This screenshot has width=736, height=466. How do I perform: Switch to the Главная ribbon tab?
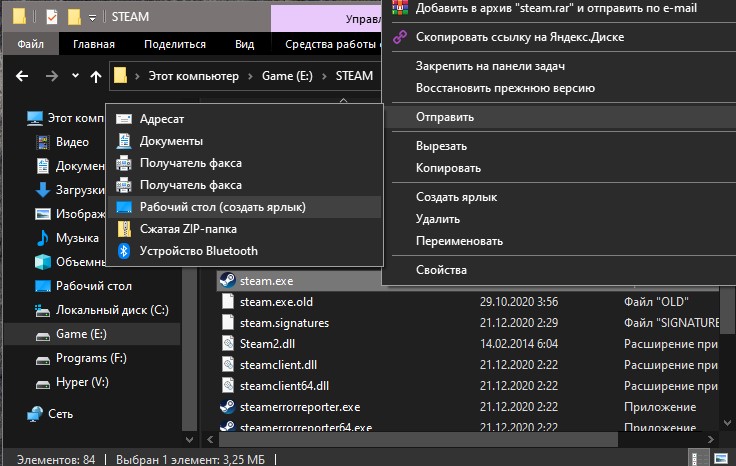coord(94,44)
